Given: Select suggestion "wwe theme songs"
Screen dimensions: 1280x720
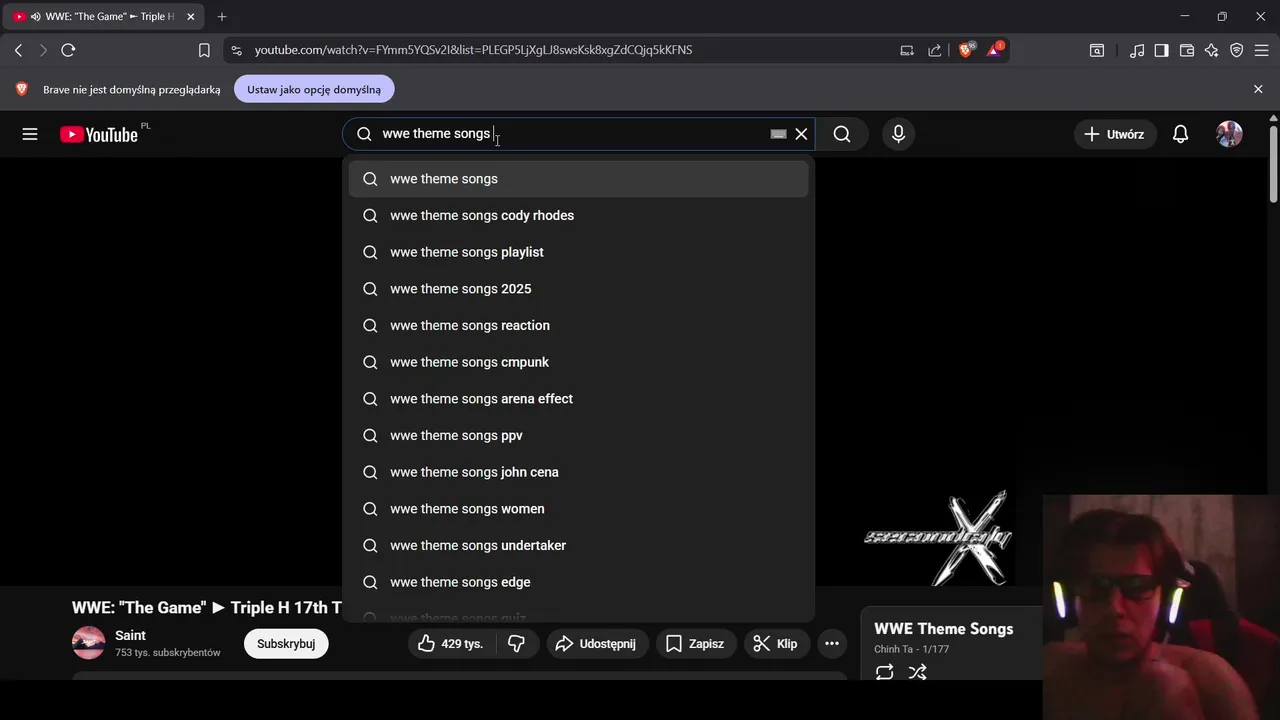Looking at the screenshot, I should [578, 179].
